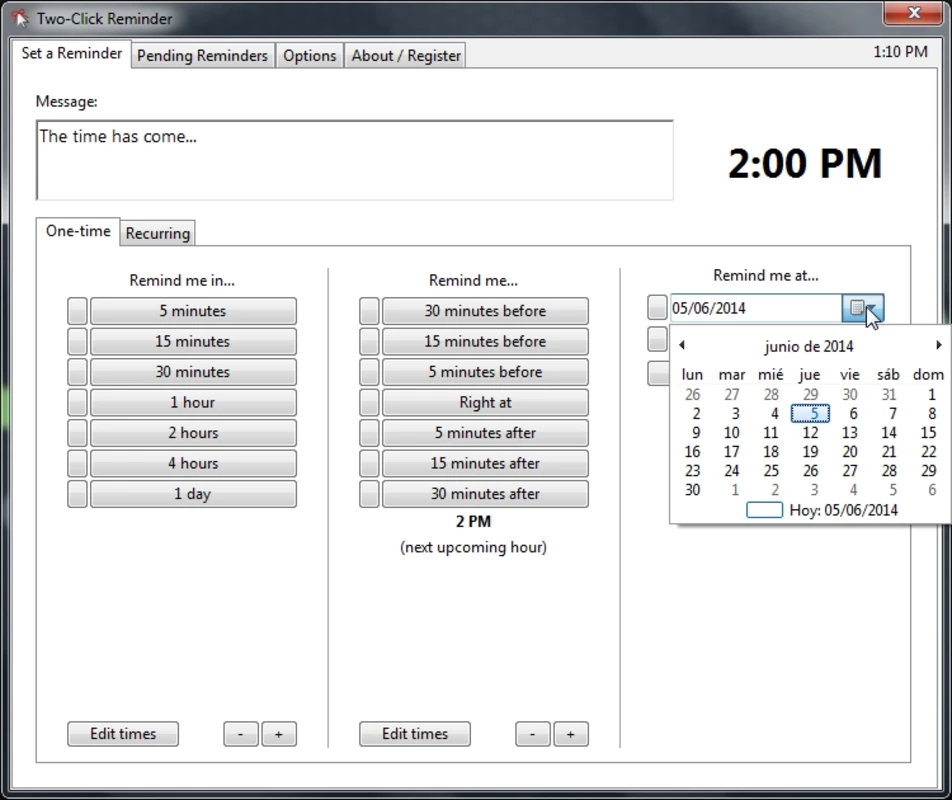Select the highlighted day 5 in June
Screen dimensions: 952x800
click(810, 413)
